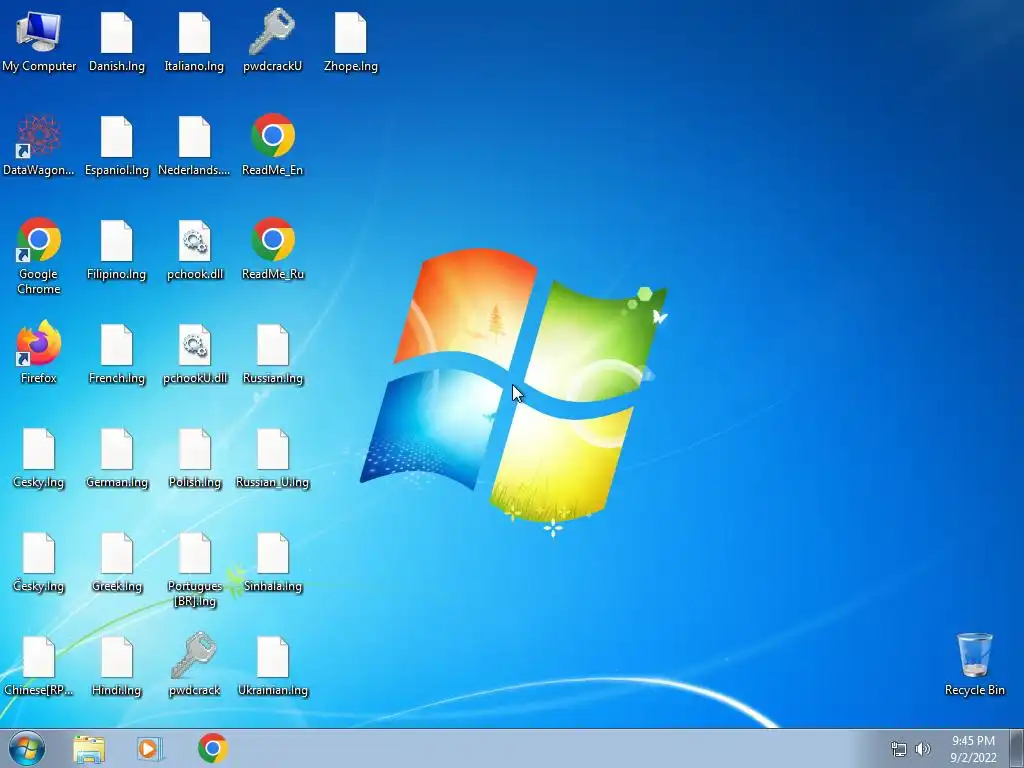Open the clock showing 9:45 PM

[973, 749]
